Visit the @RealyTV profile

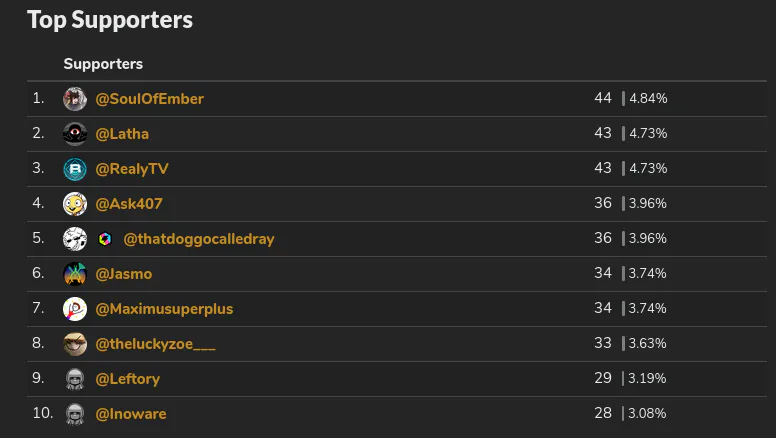132,169
